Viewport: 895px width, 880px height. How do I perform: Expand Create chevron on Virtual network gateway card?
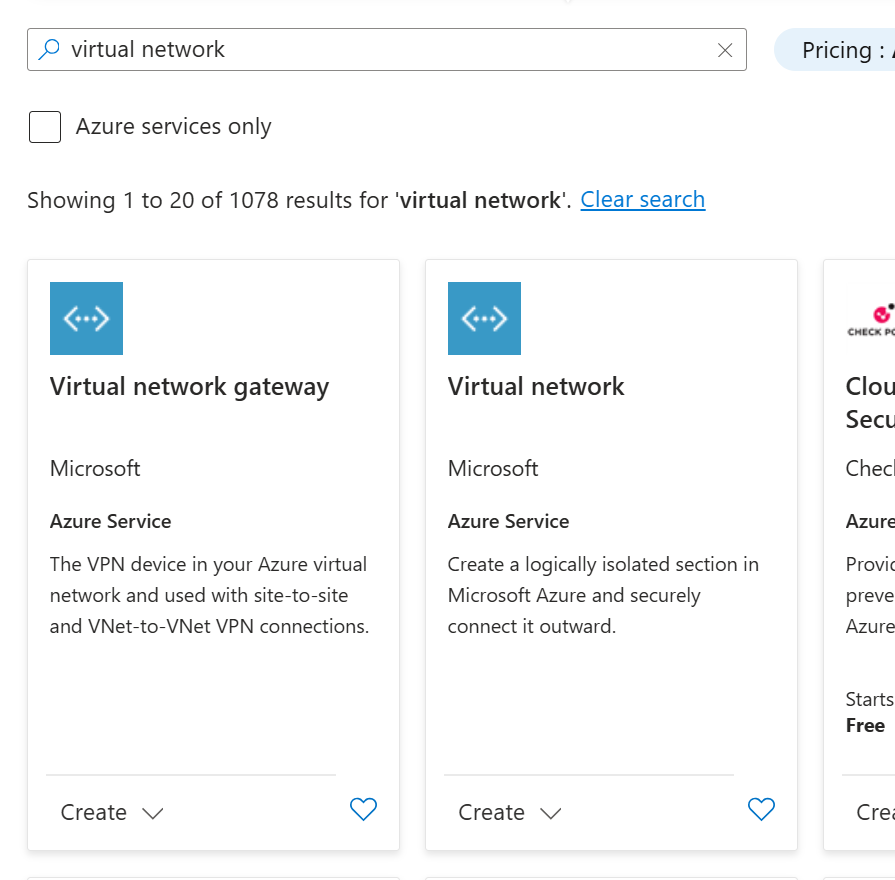pos(152,813)
